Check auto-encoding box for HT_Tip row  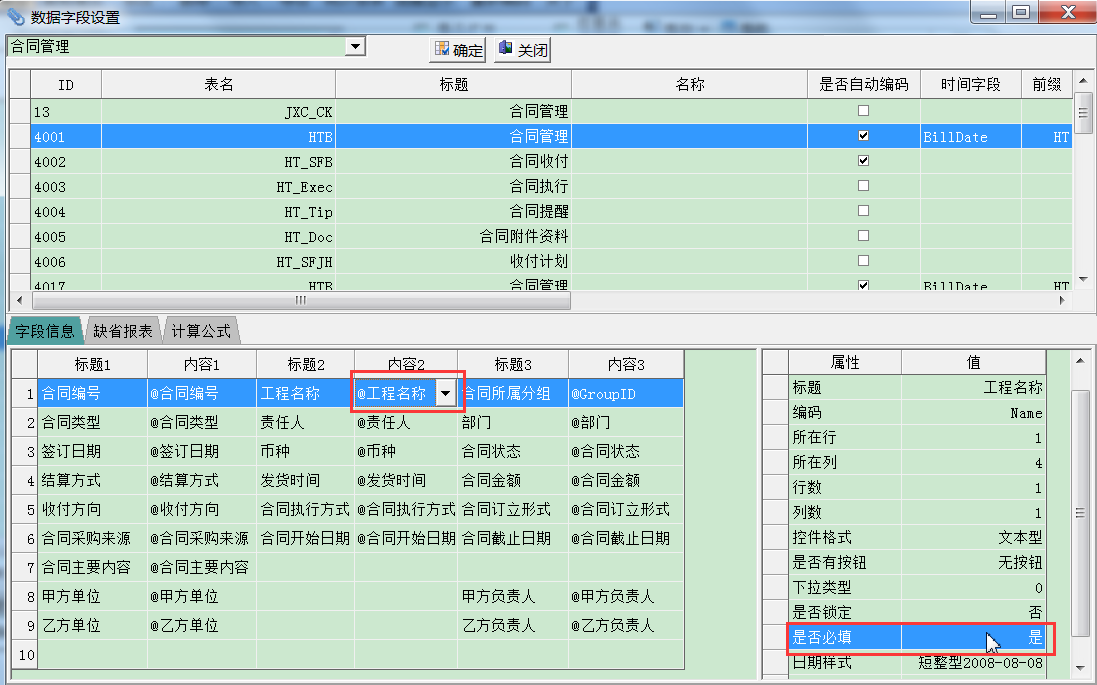(863, 211)
